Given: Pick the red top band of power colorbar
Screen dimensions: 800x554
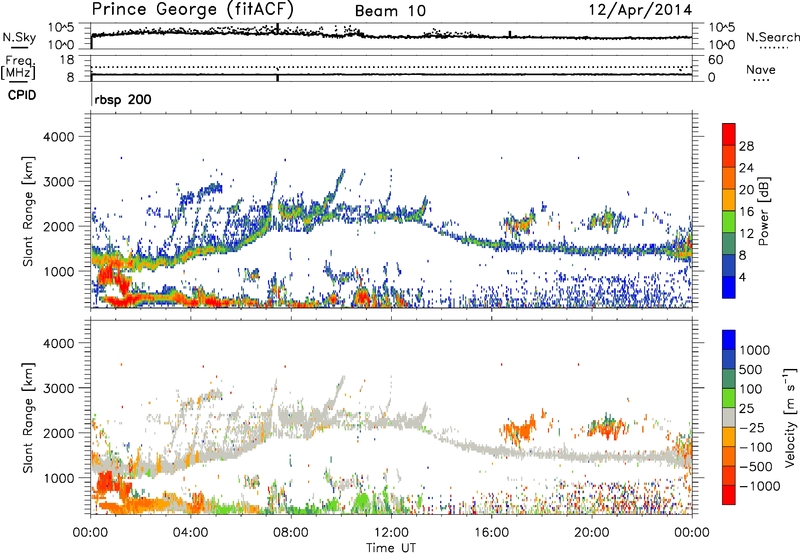Looking at the screenshot, I should [x=729, y=135].
